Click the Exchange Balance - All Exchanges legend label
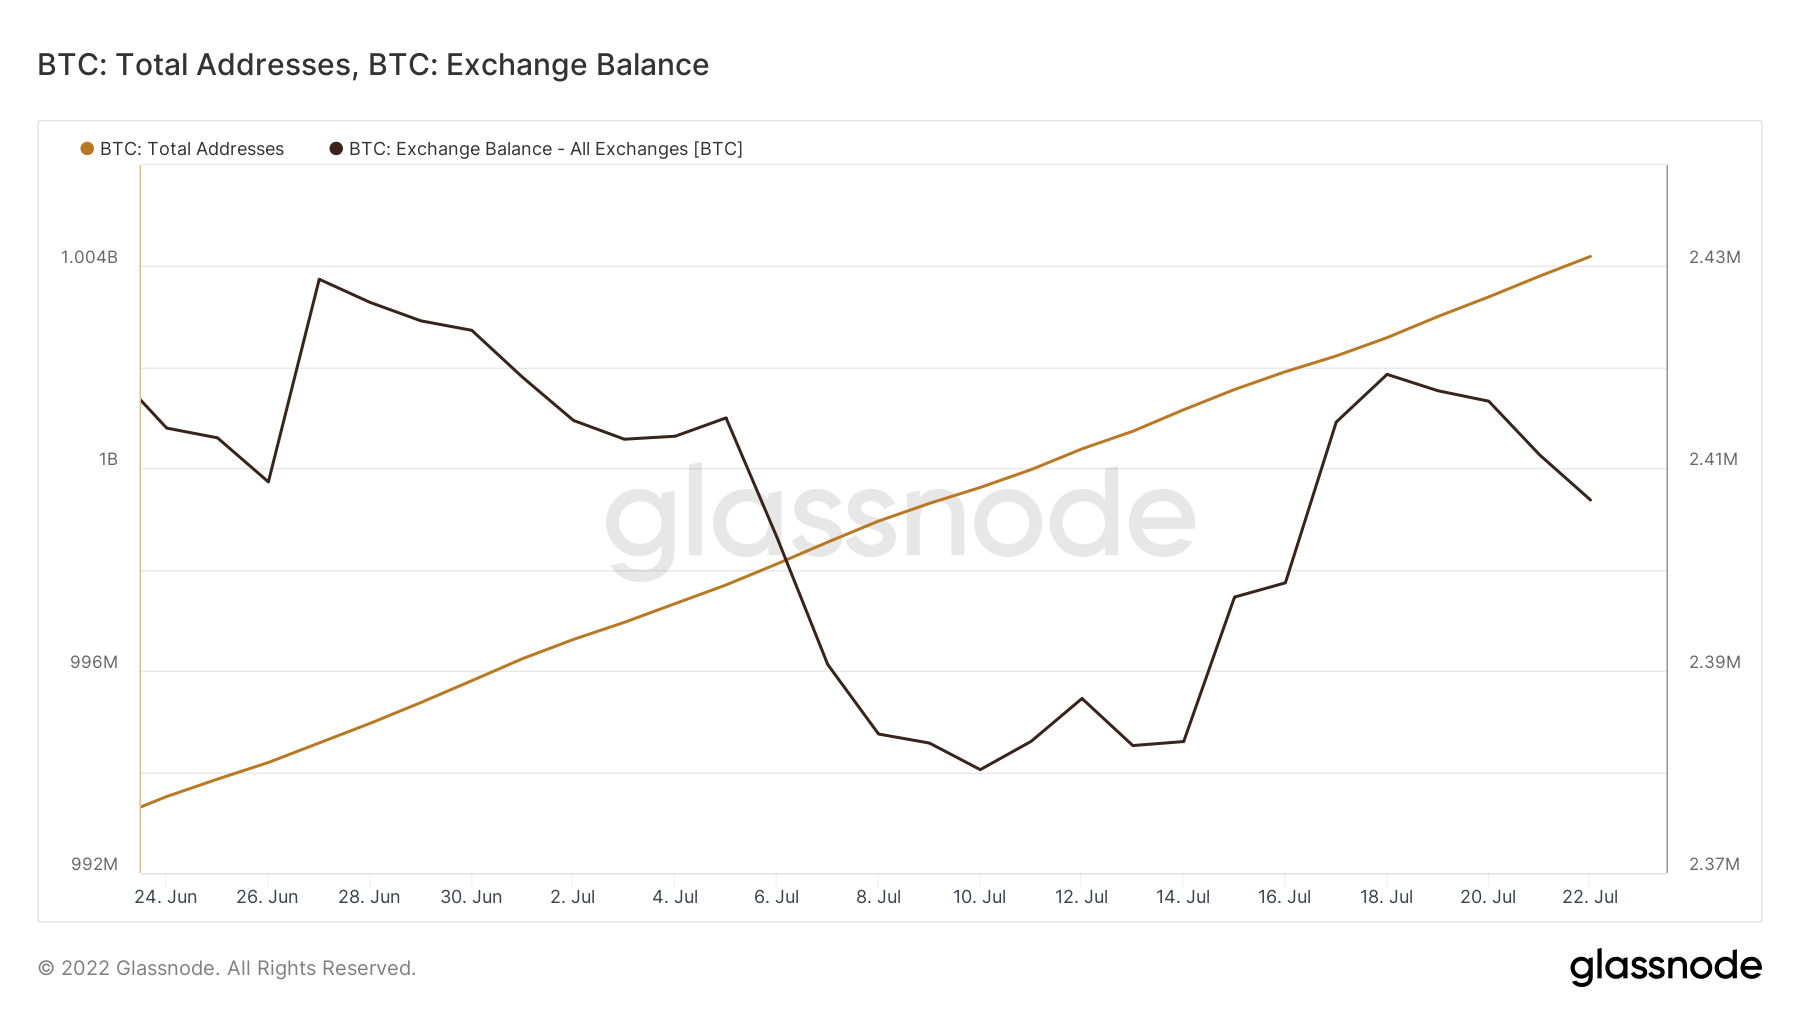Image resolution: width=1800 pixels, height=1013 pixels. pos(545,149)
